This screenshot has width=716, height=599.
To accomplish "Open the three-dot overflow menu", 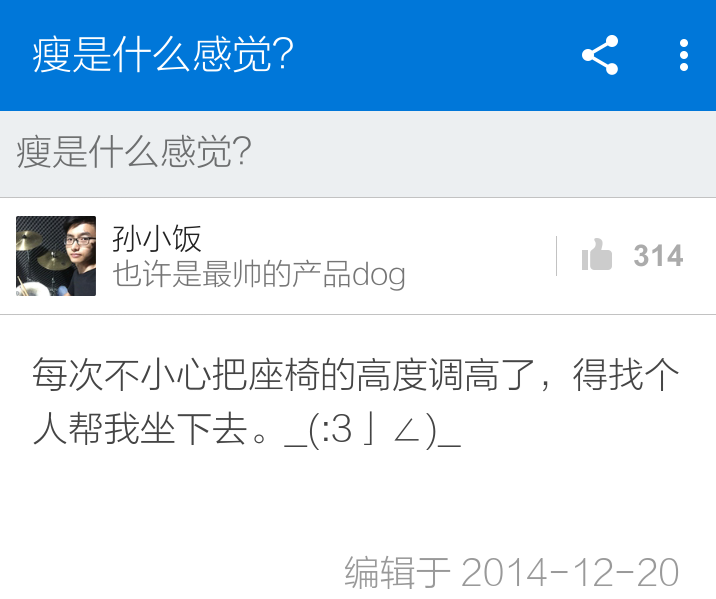I will pyautogui.click(x=684, y=55).
